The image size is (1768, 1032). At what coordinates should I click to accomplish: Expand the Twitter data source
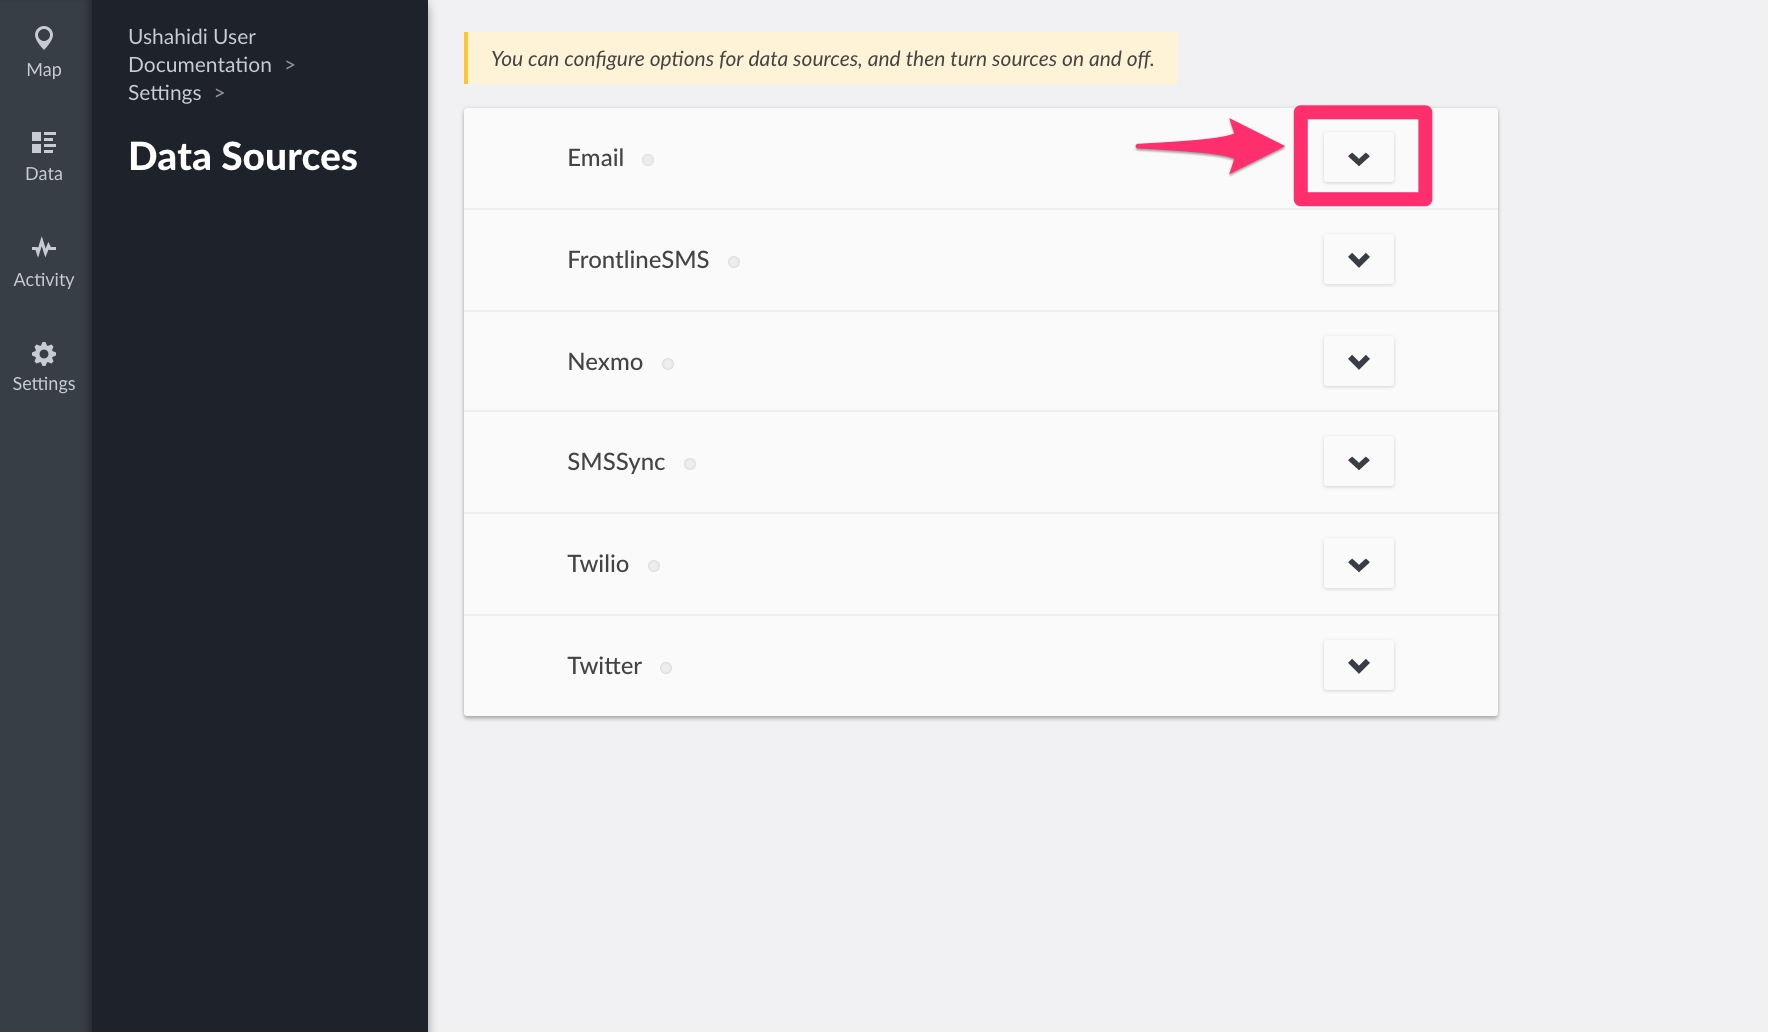(x=1358, y=666)
